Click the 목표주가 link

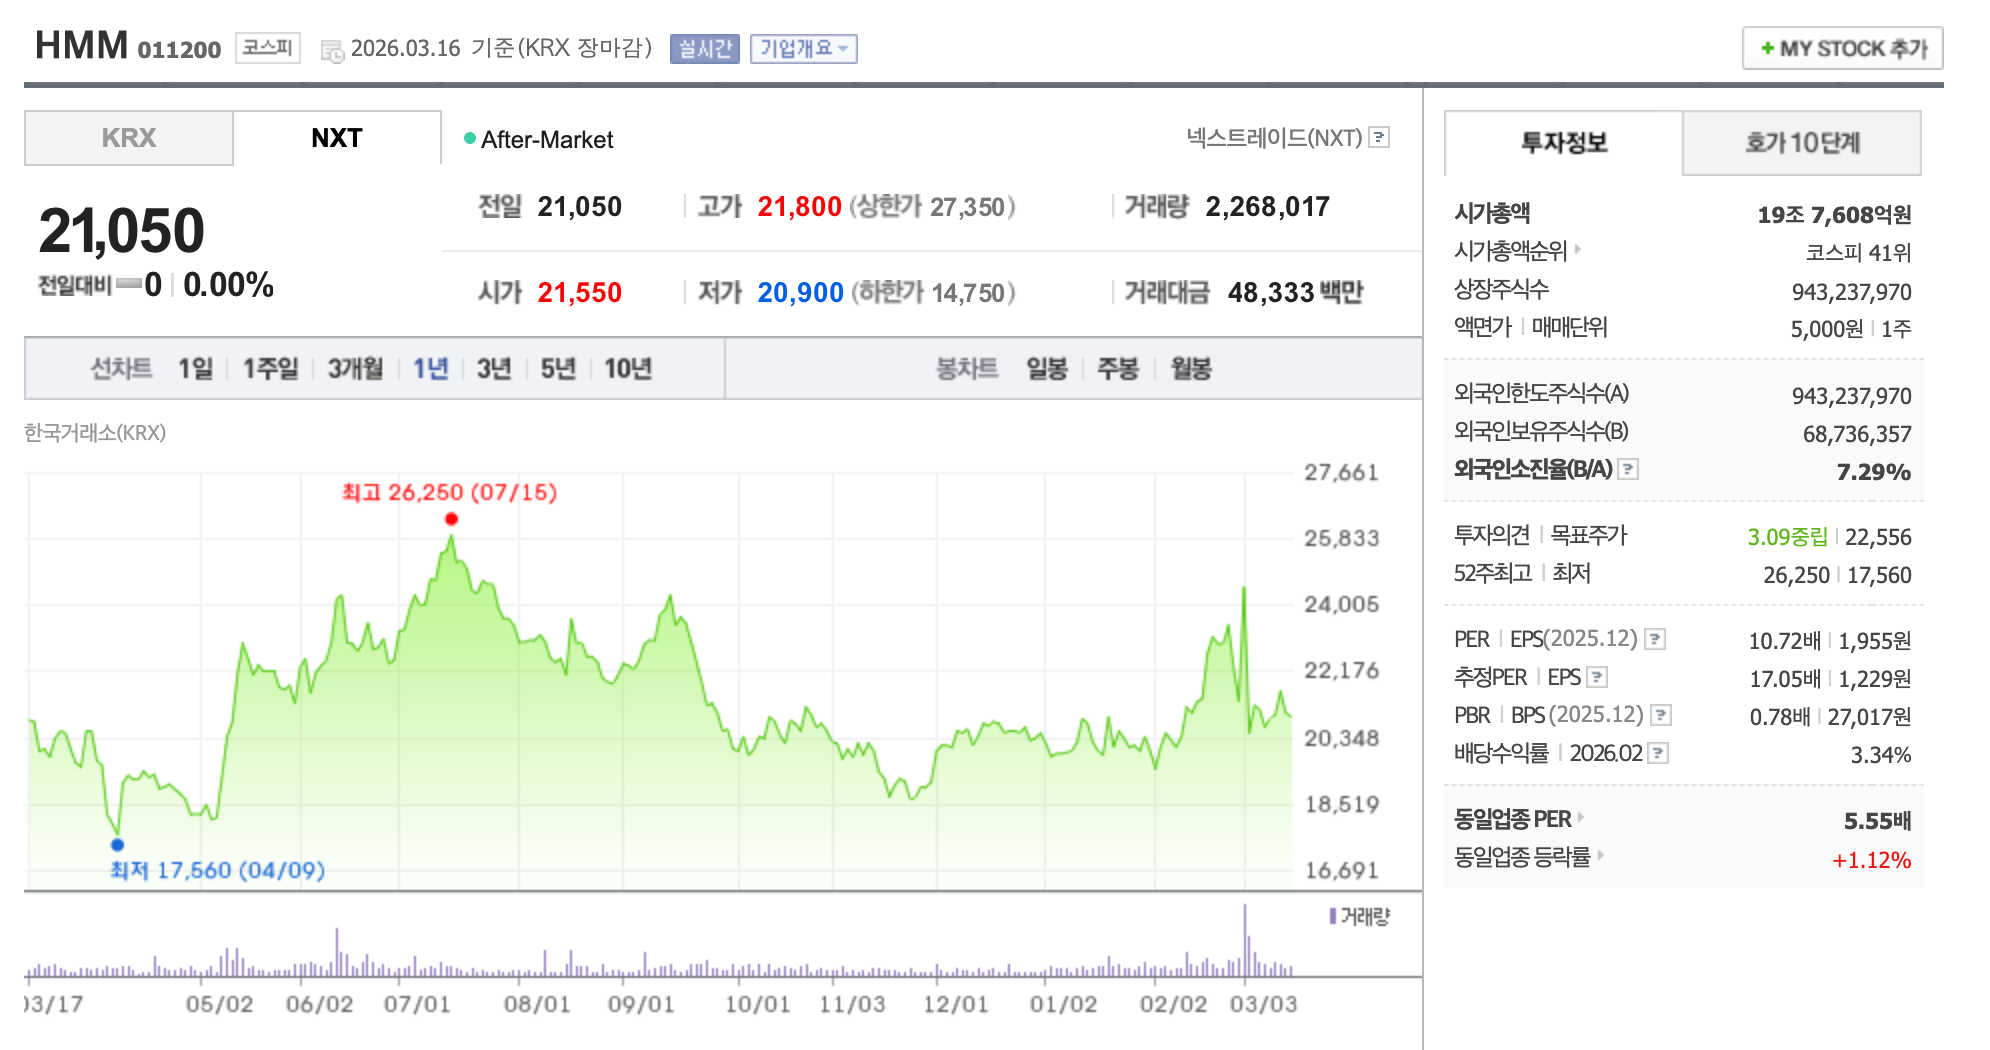point(1589,535)
